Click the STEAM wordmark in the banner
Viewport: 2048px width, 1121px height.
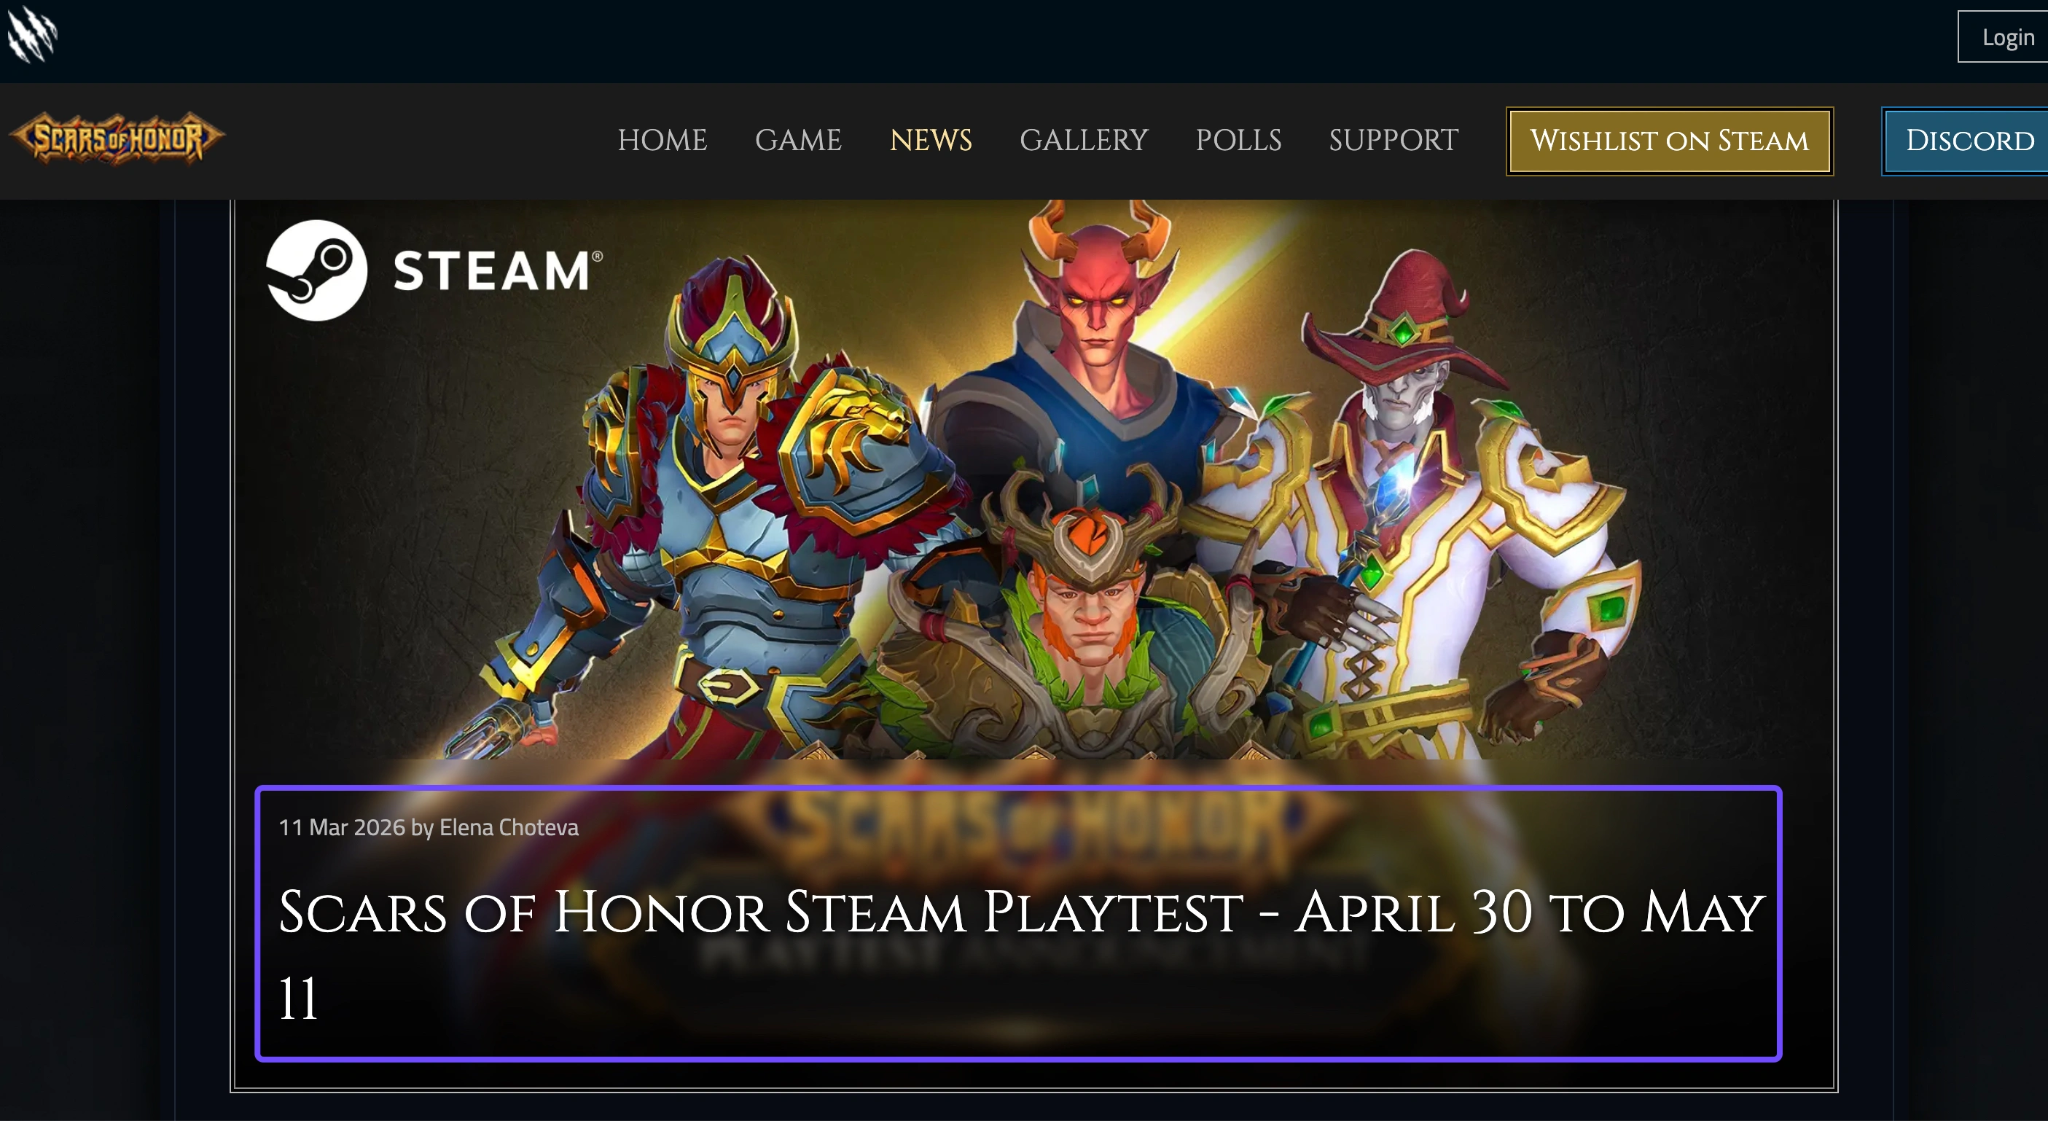coord(497,271)
